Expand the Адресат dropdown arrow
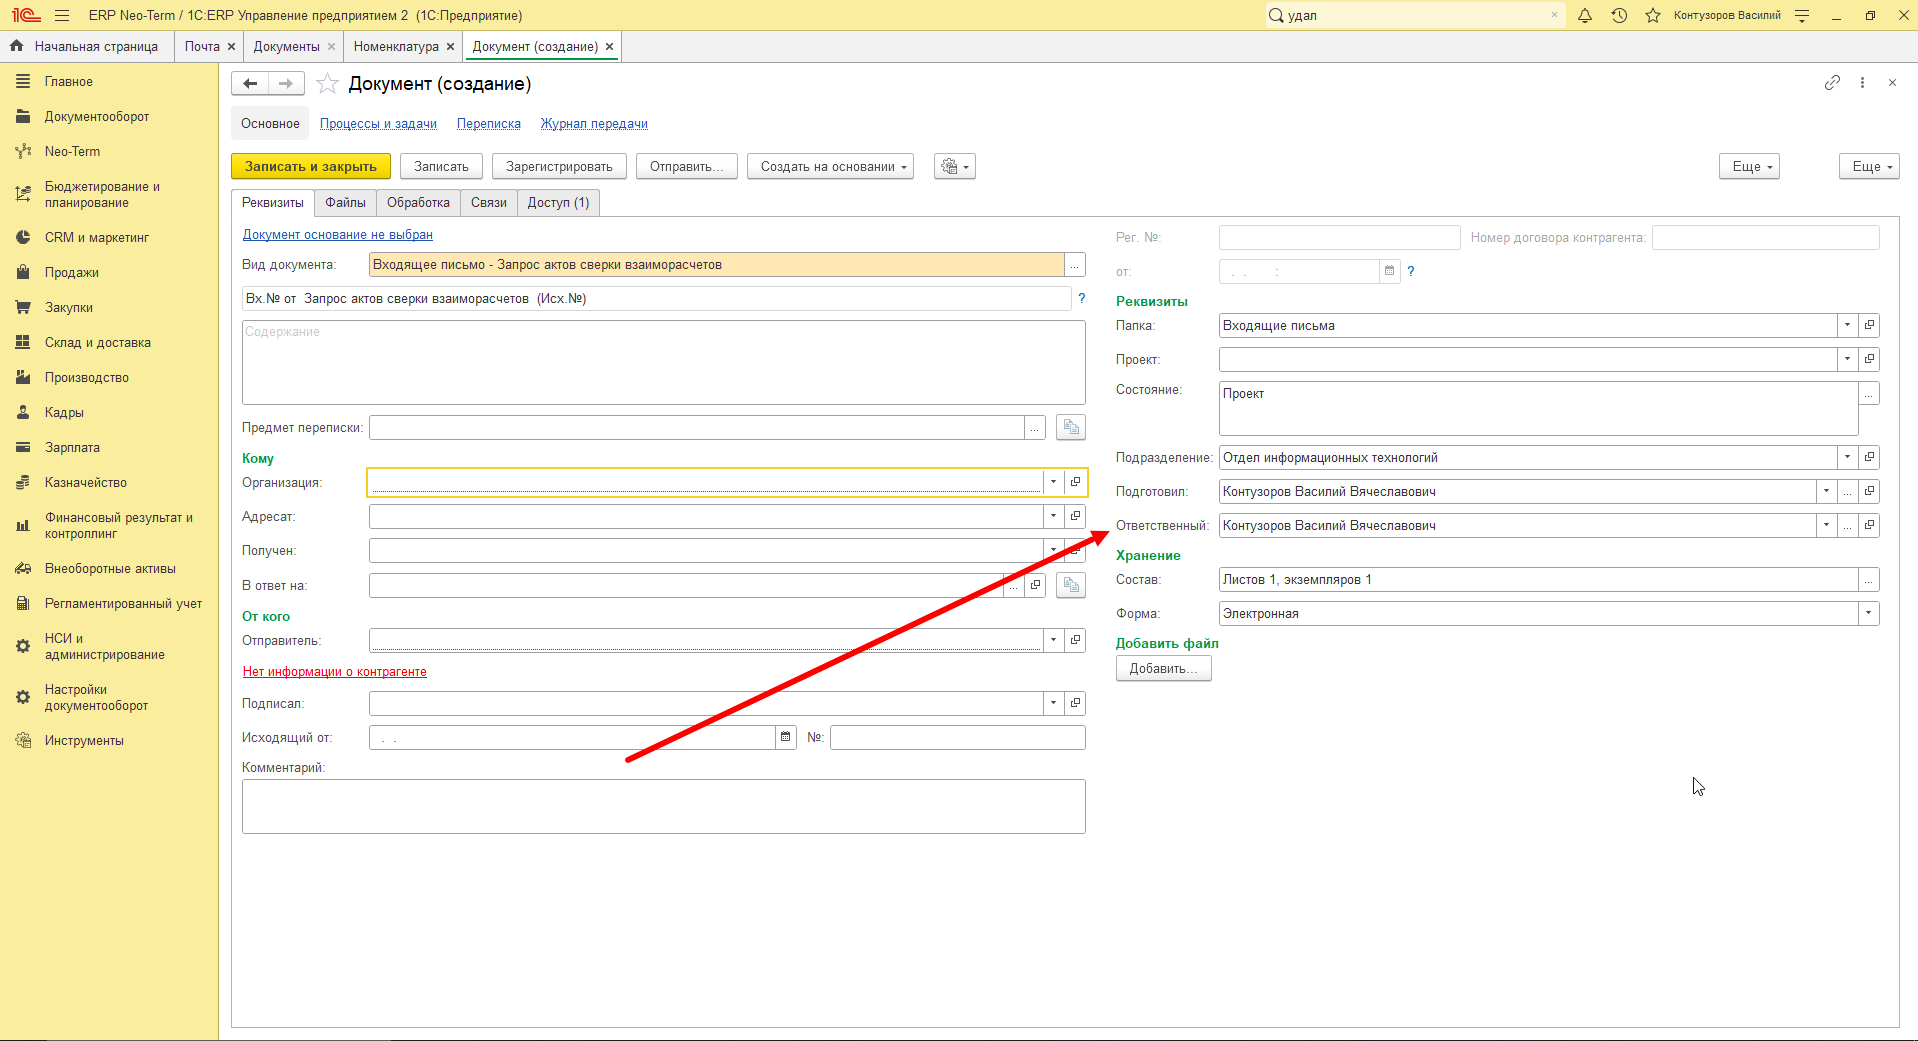Viewport: 1918px width, 1041px height. point(1053,516)
